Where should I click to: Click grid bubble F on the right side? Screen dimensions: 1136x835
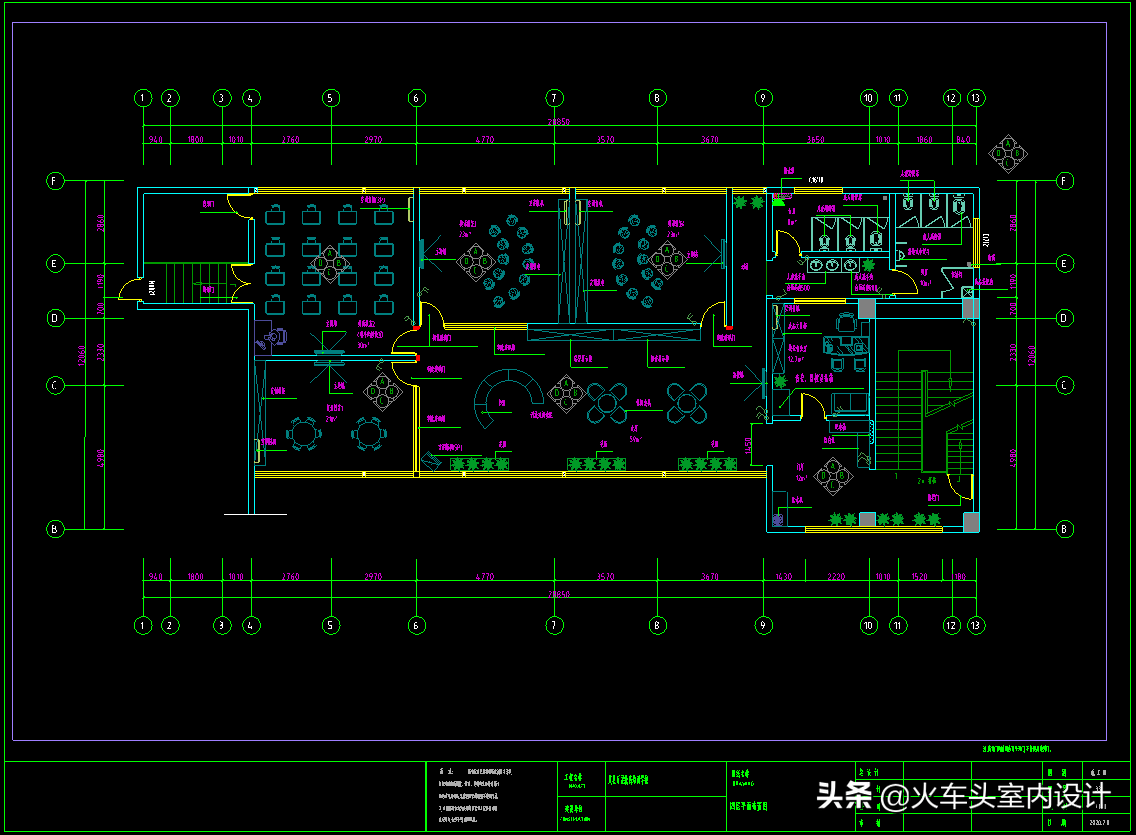(1065, 181)
